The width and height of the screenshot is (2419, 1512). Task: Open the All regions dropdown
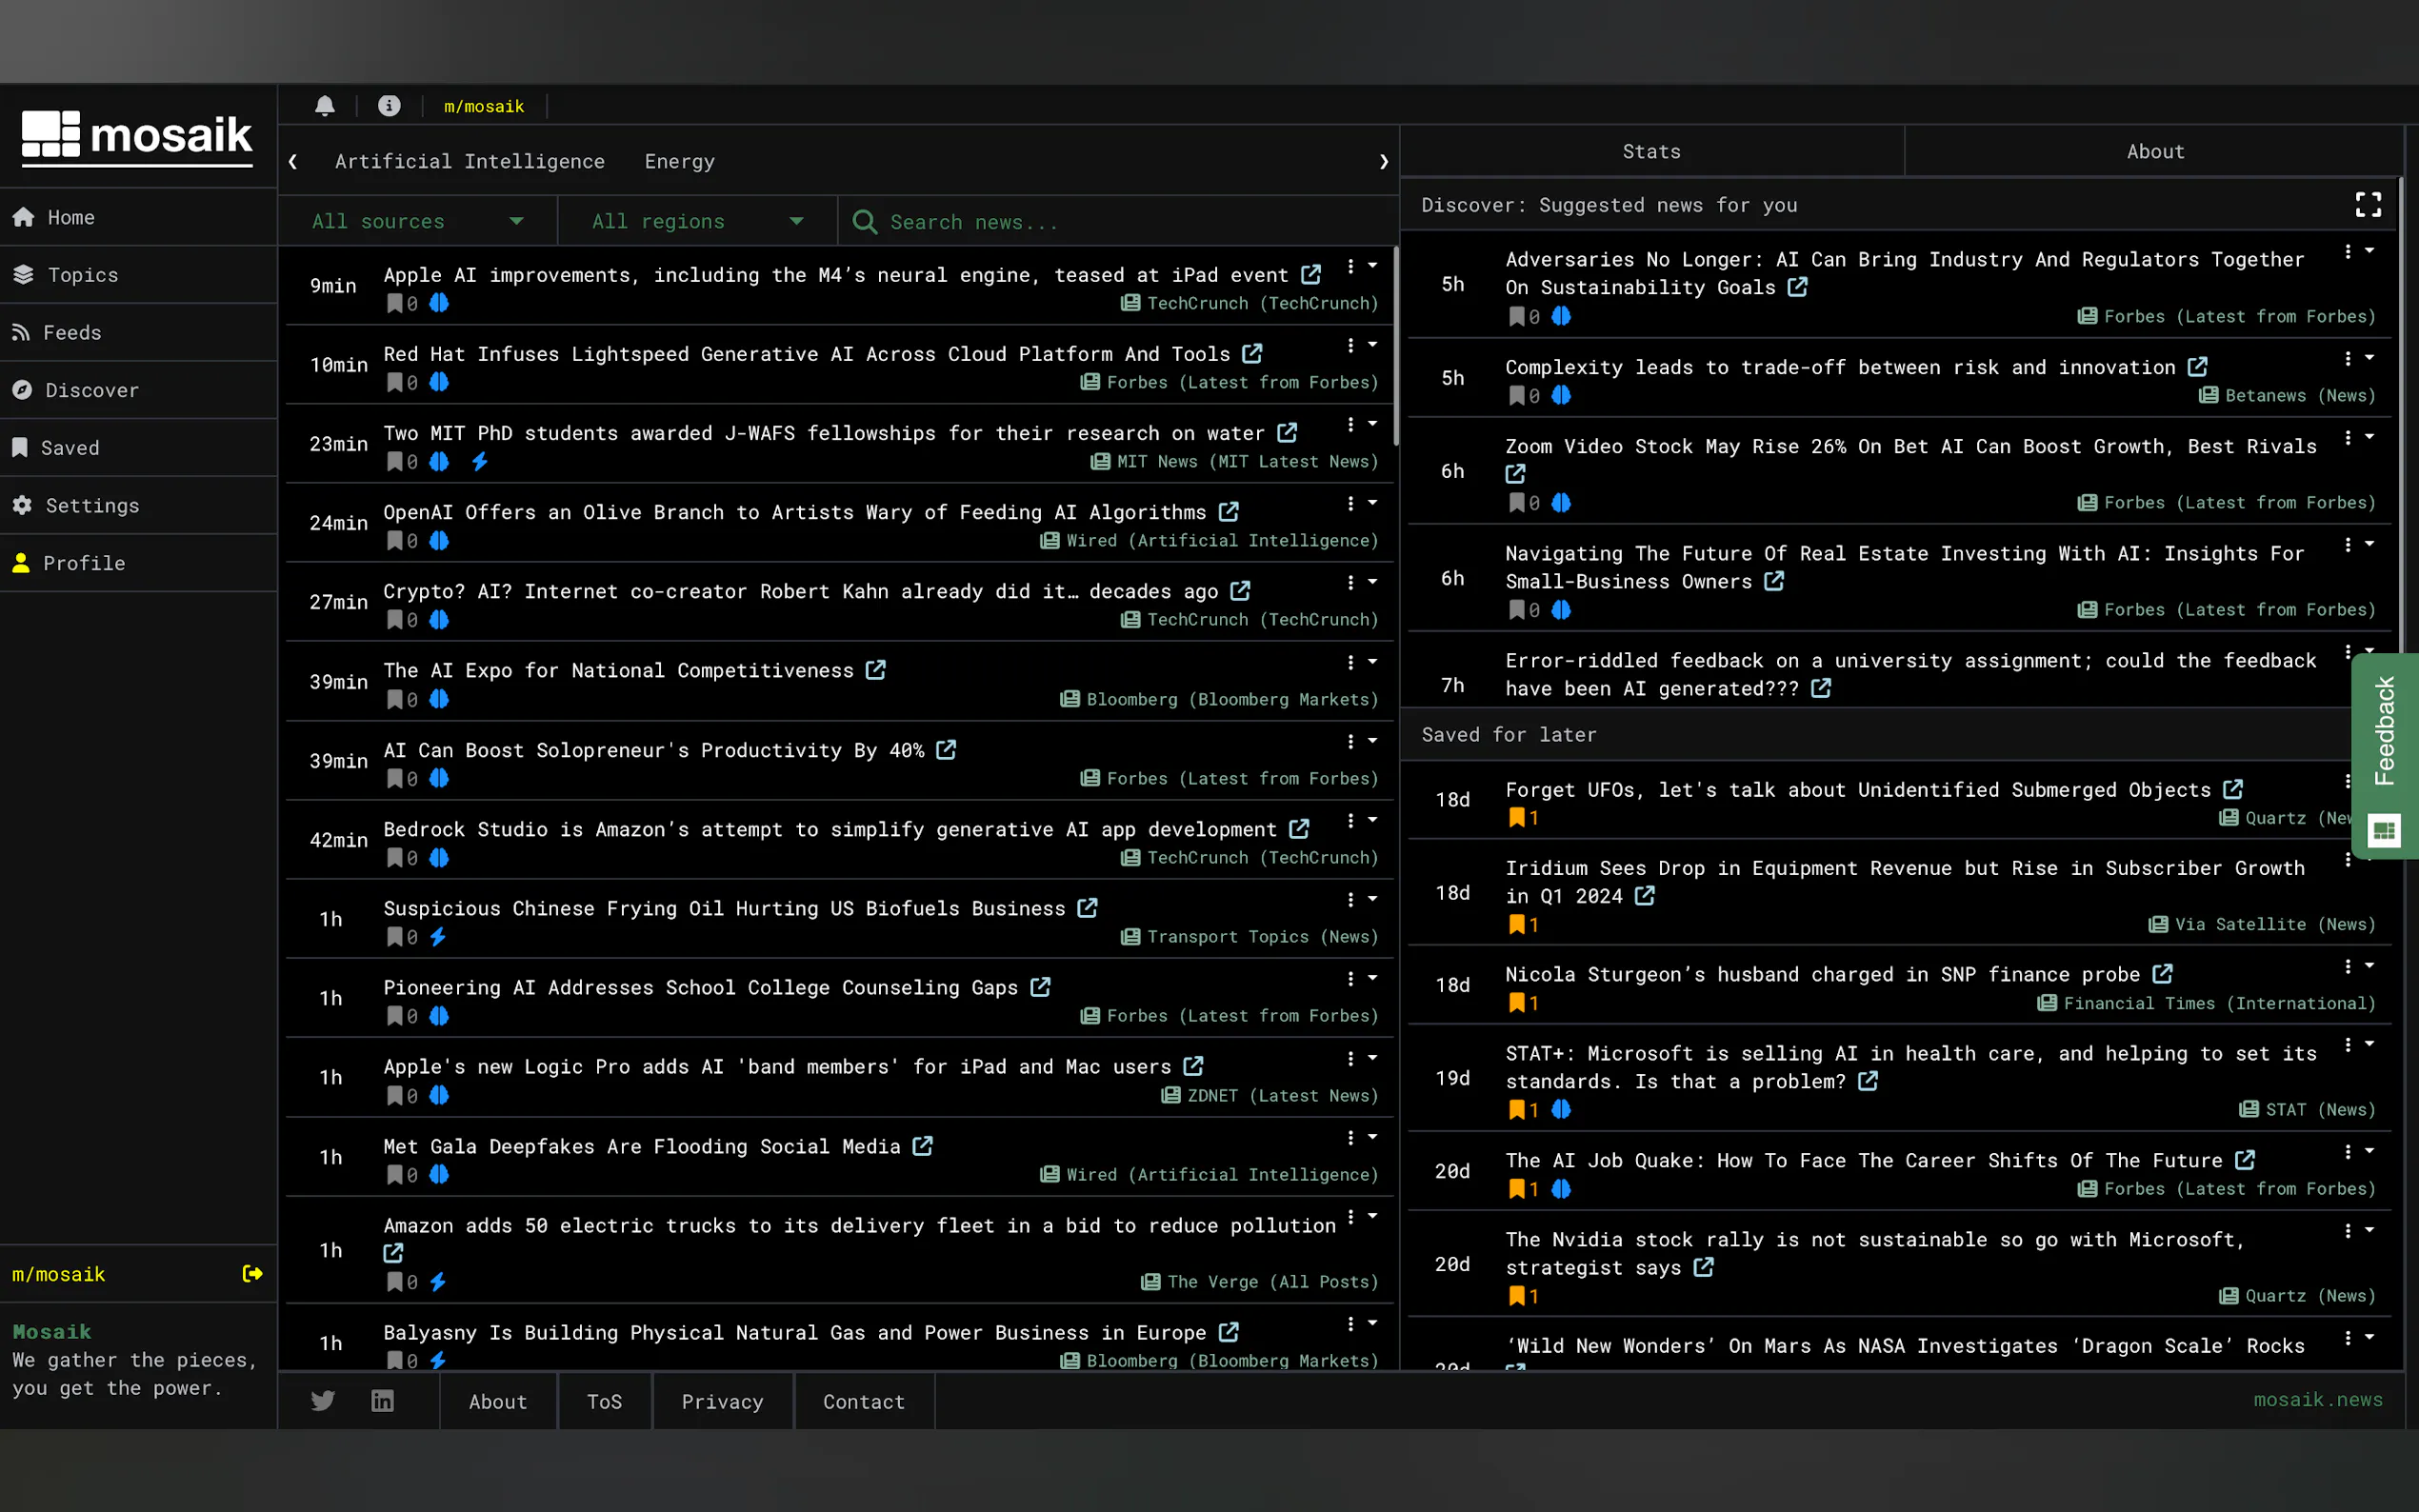click(x=697, y=221)
